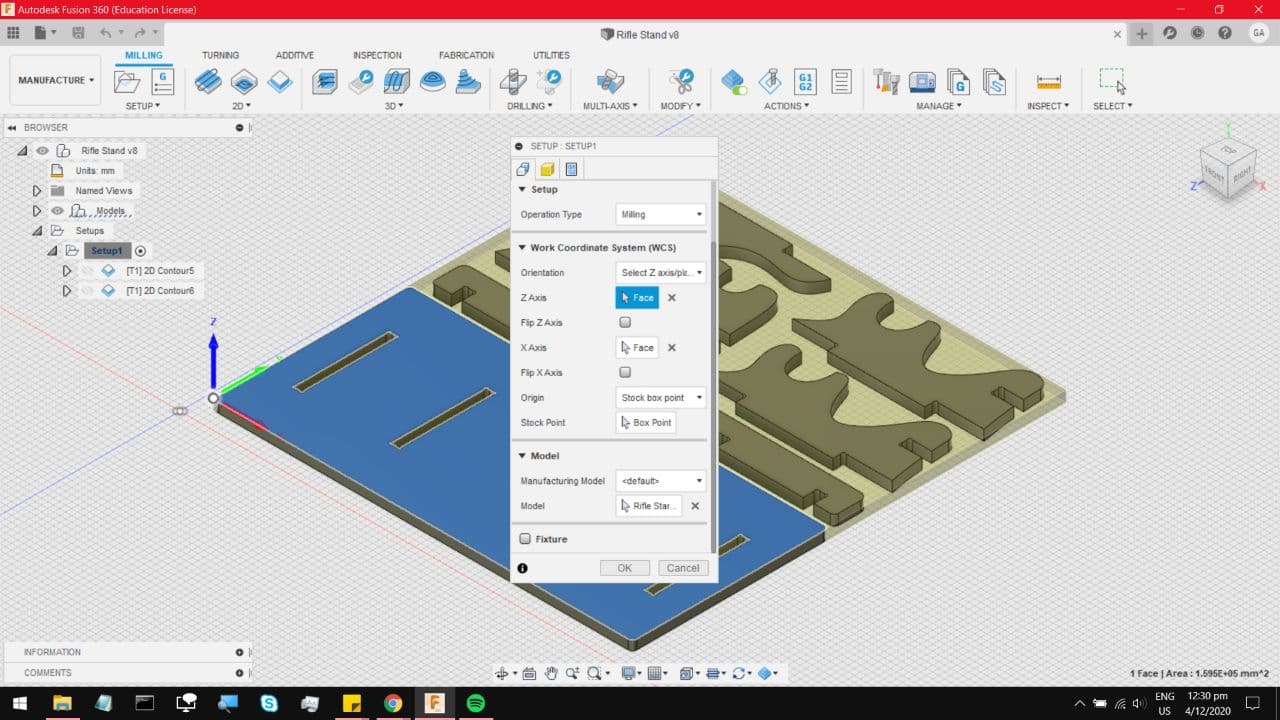Open the Origin Stock box point dropdown
Image resolution: width=1280 pixels, height=720 pixels.
[660, 397]
